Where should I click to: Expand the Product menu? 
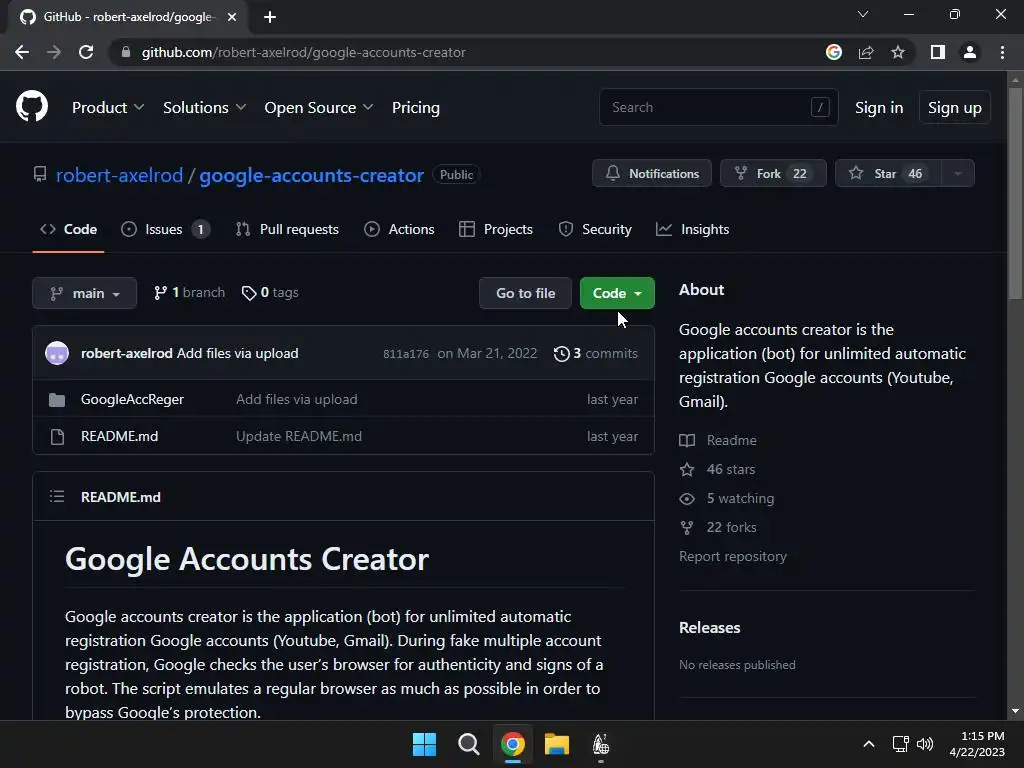click(108, 108)
